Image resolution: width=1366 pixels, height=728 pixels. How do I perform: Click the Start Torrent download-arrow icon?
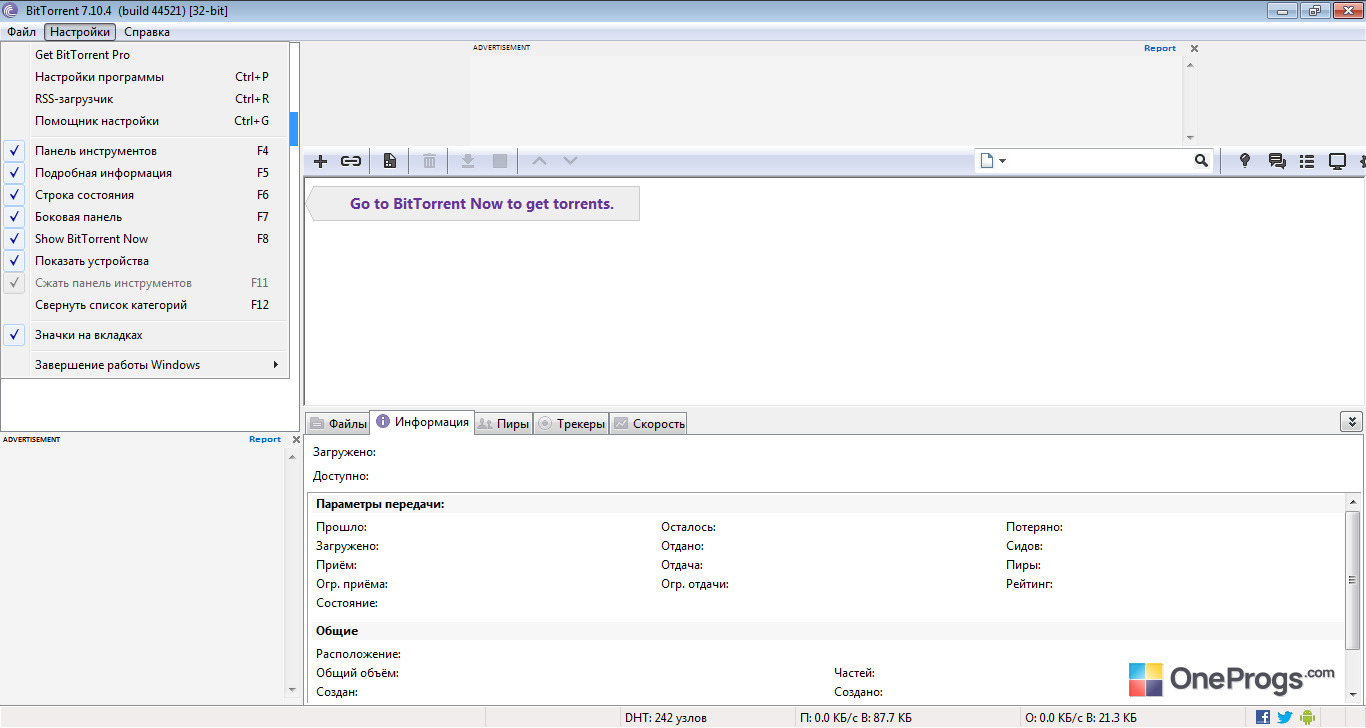click(x=467, y=161)
